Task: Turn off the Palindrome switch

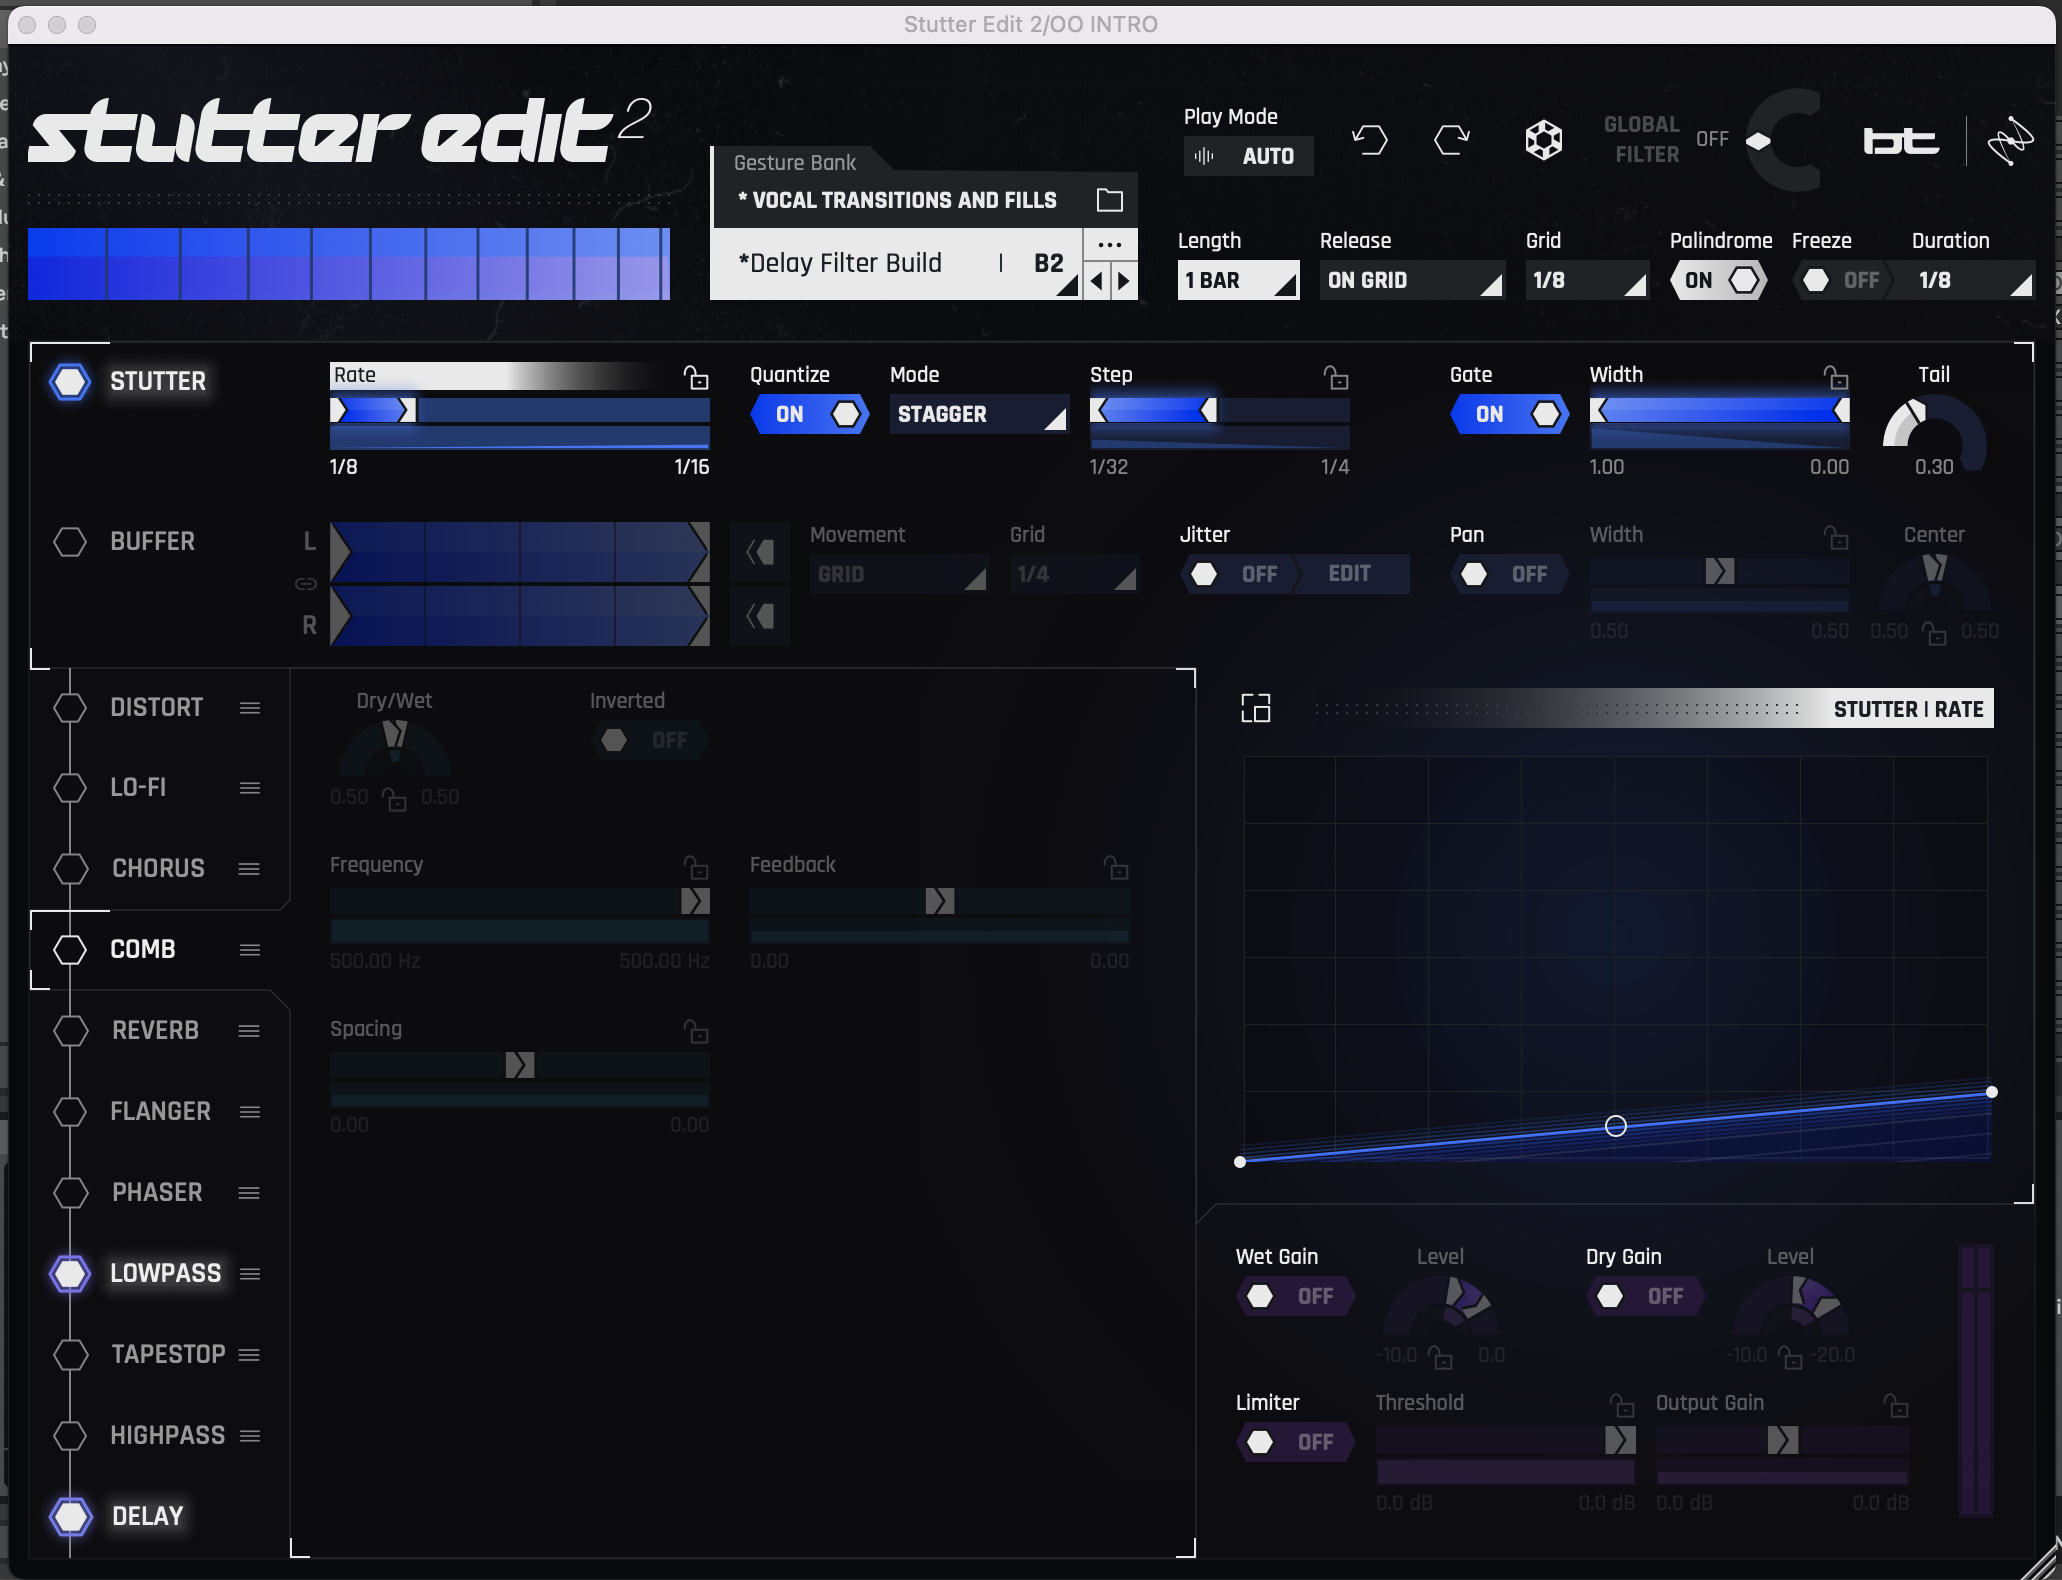Action: pos(1719,280)
